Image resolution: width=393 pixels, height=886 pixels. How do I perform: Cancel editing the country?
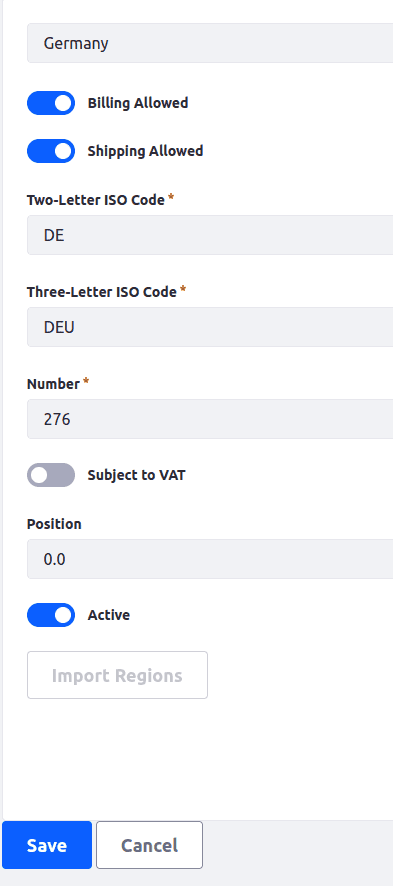tap(150, 845)
